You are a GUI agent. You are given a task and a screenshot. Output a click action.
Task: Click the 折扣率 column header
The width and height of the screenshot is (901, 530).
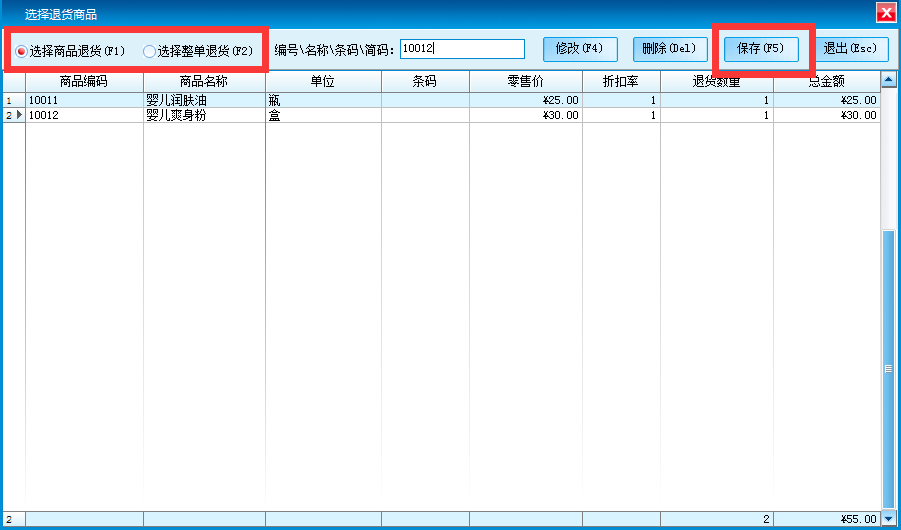[621, 81]
